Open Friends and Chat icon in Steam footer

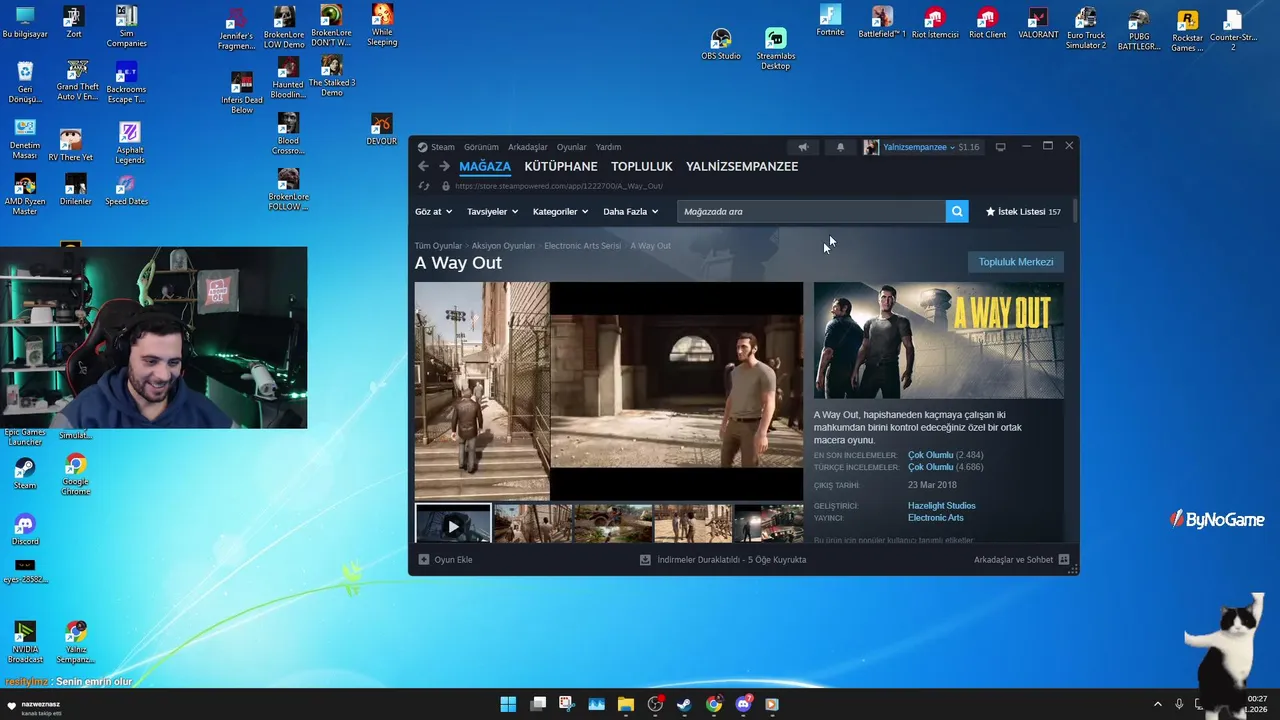tap(1064, 560)
